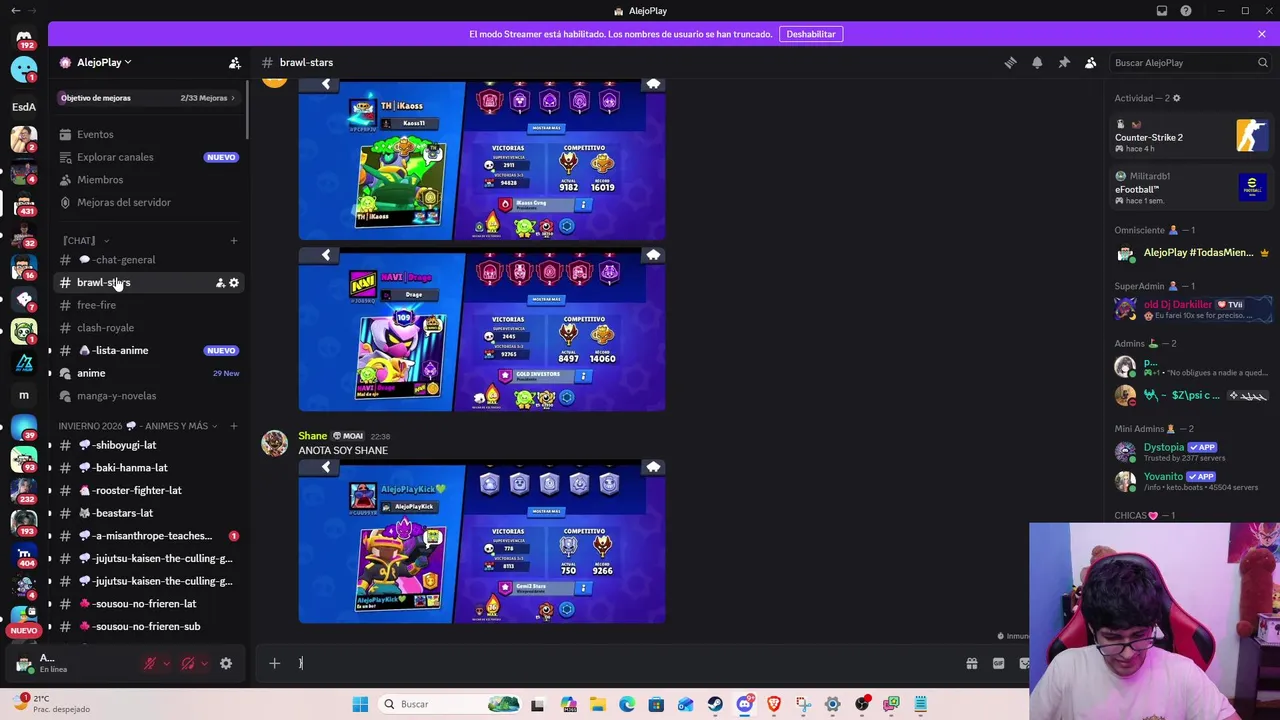
Task: Open the Threads icon in channel header
Action: point(1010,62)
